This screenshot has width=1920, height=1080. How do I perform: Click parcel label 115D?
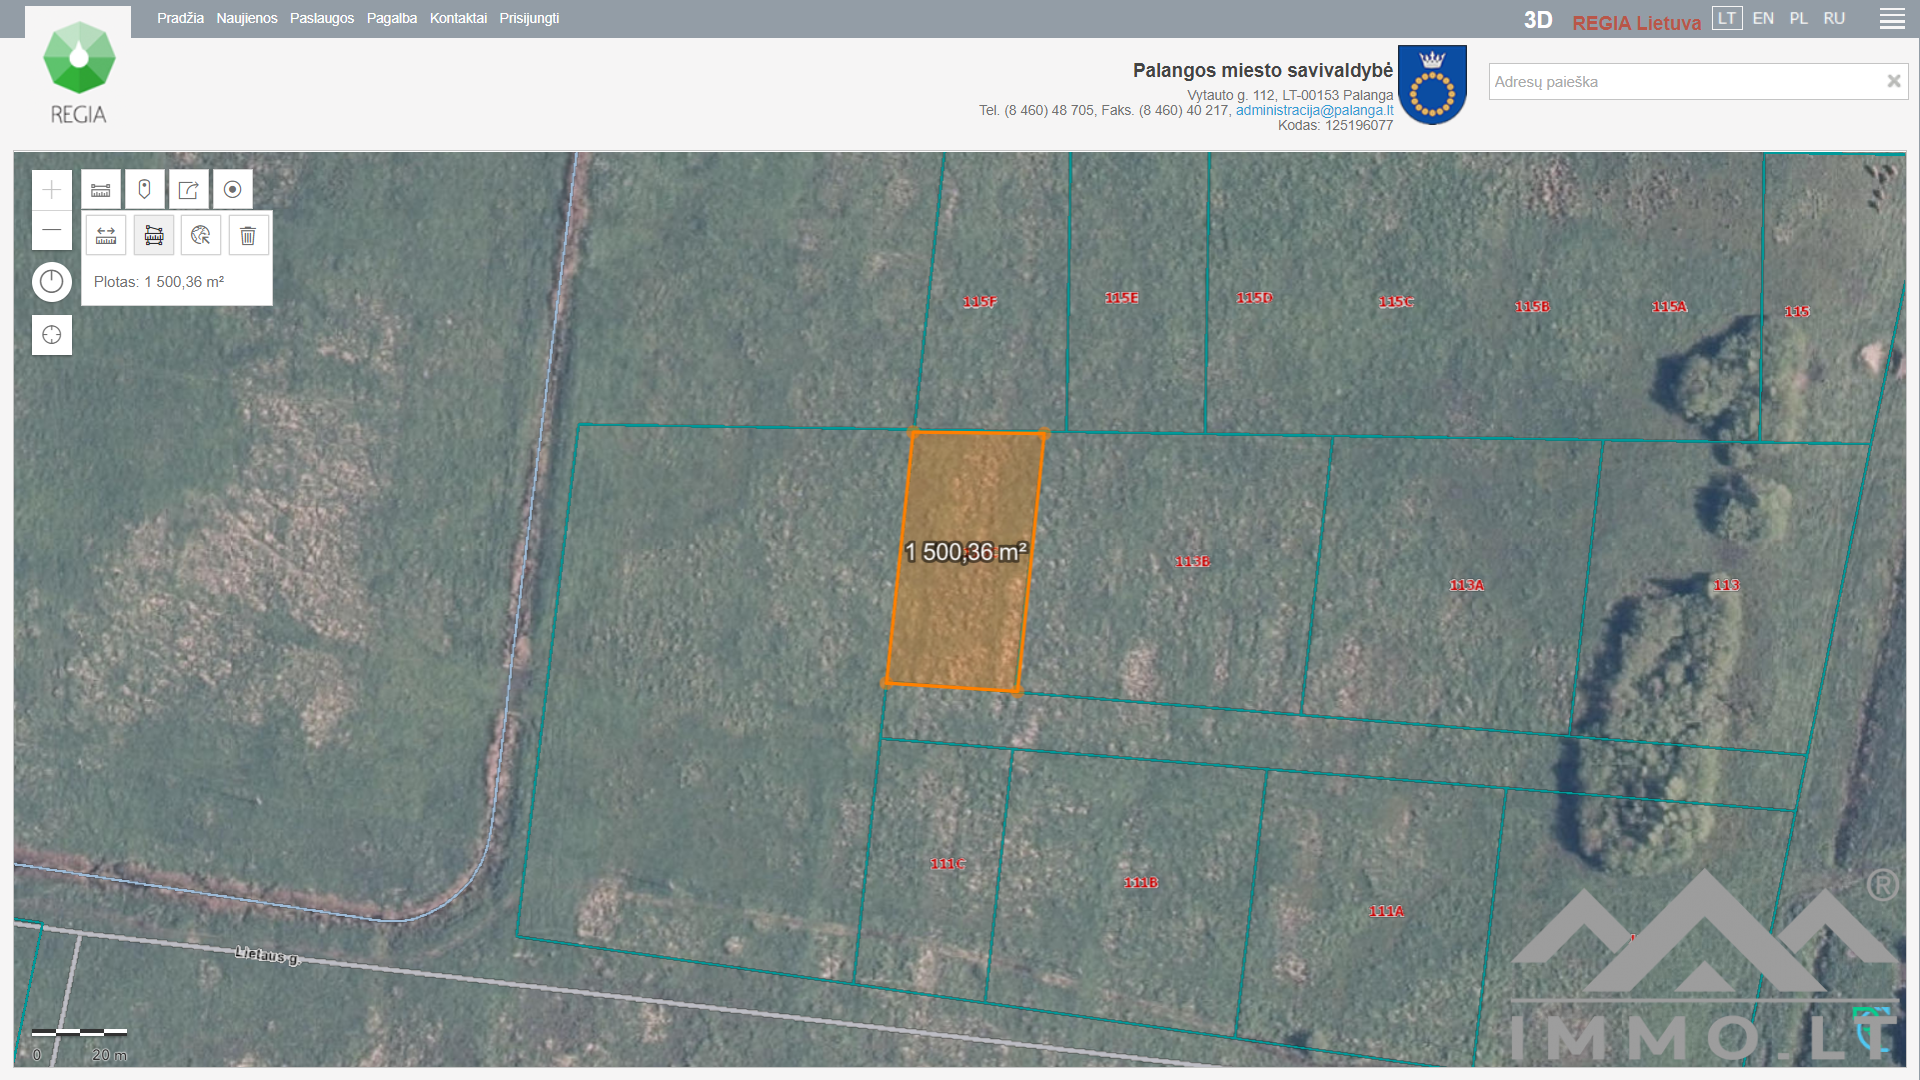tap(1254, 298)
